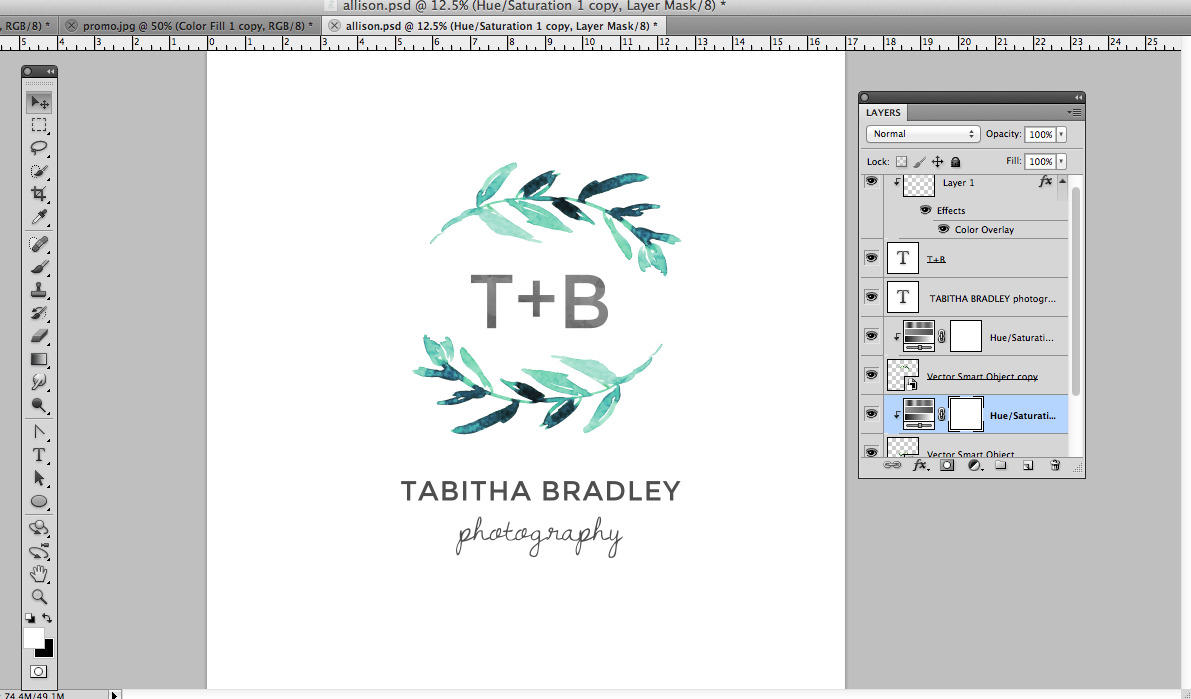
Task: Reset to default foreground and background colors
Action: 30,618
